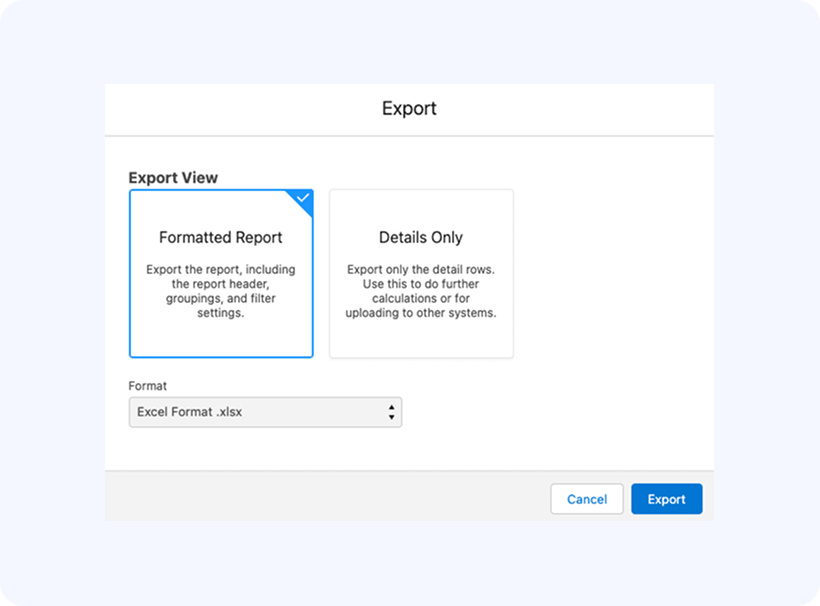Click the Format field label
This screenshot has width=820, height=606.
(x=146, y=385)
